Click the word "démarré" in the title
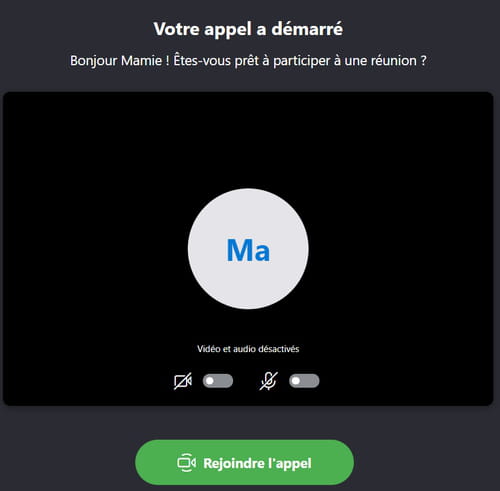This screenshot has height=491, width=500. [307, 29]
